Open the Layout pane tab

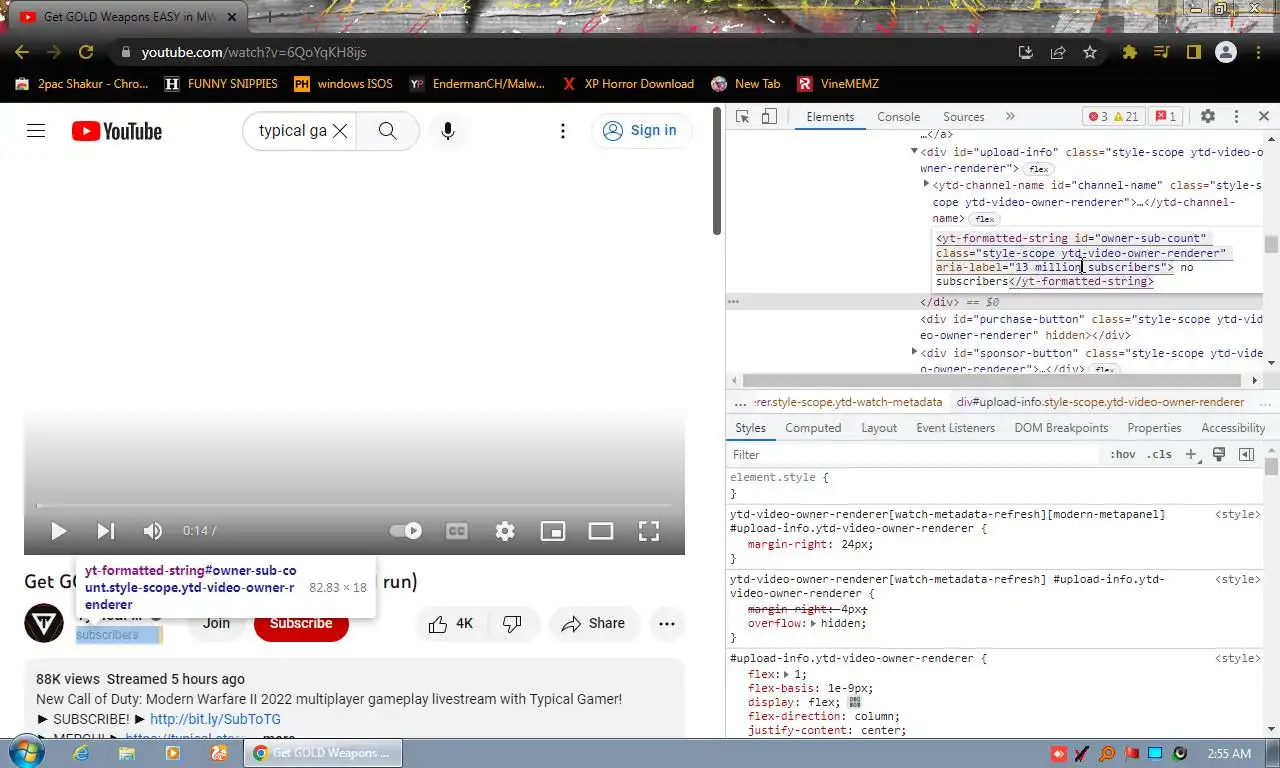click(x=879, y=428)
